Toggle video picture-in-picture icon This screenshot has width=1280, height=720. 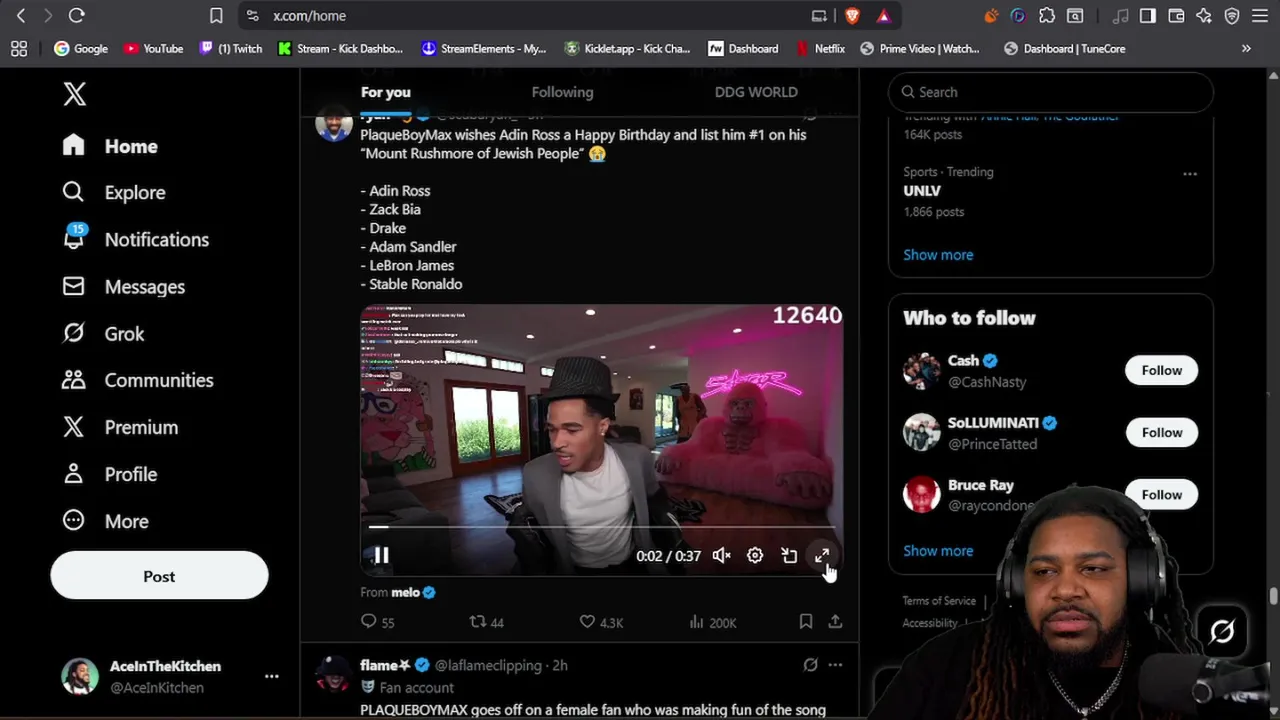(x=789, y=556)
